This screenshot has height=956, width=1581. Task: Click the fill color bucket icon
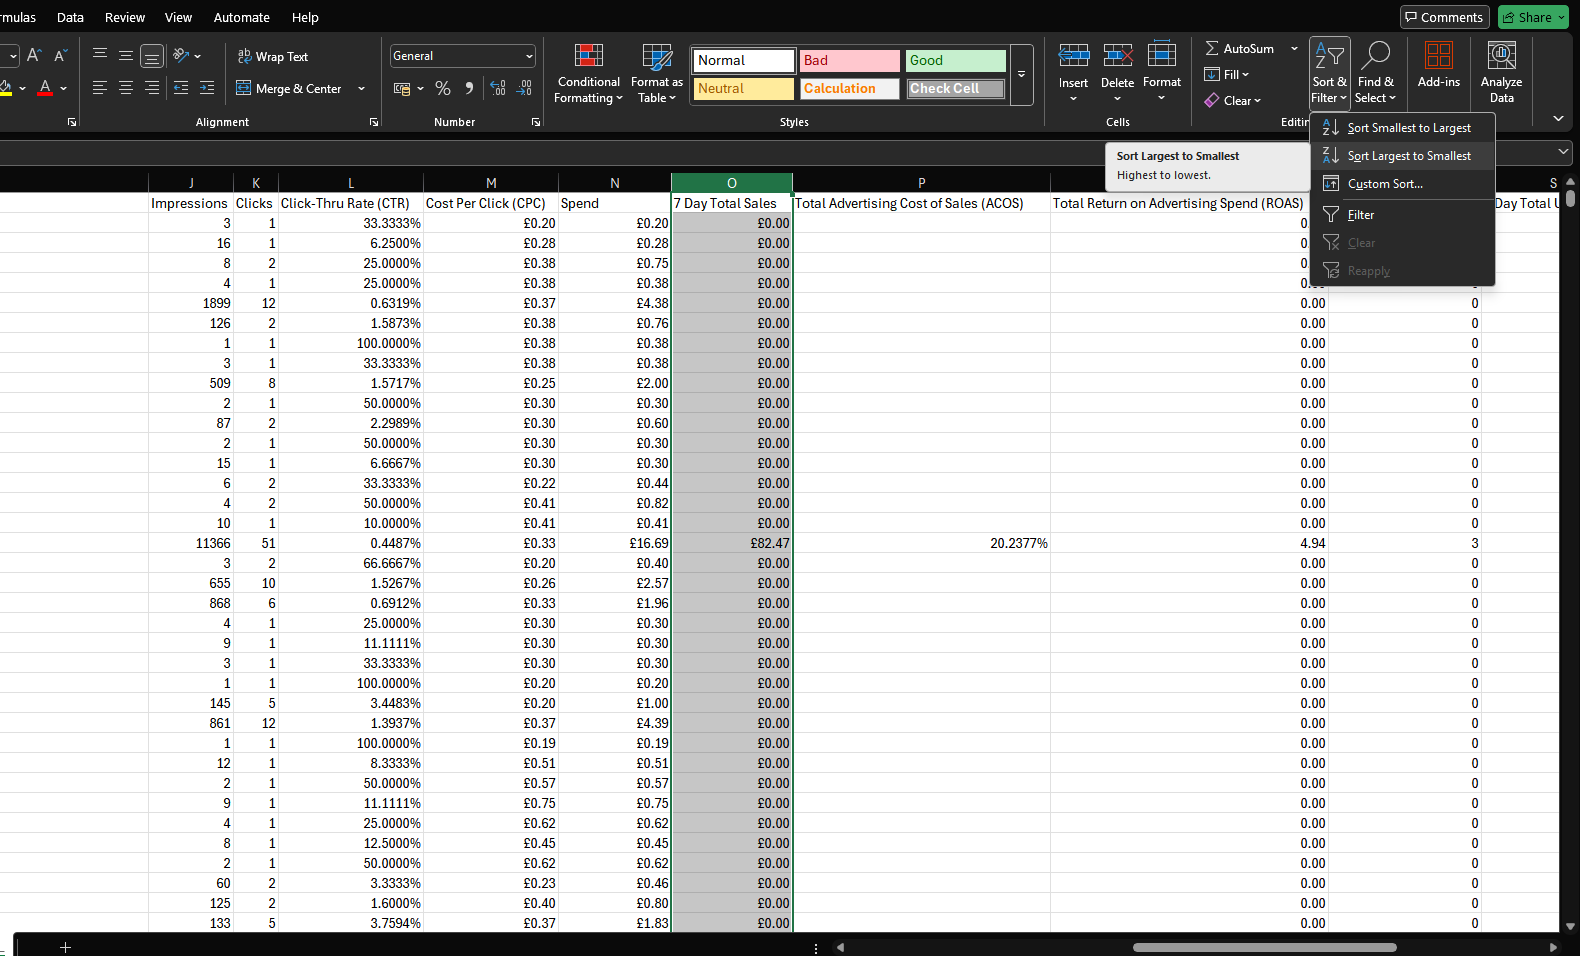point(6,88)
